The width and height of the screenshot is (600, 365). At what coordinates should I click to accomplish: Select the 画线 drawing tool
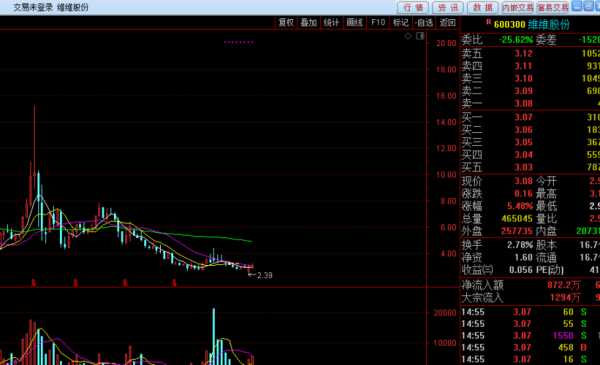coord(354,23)
